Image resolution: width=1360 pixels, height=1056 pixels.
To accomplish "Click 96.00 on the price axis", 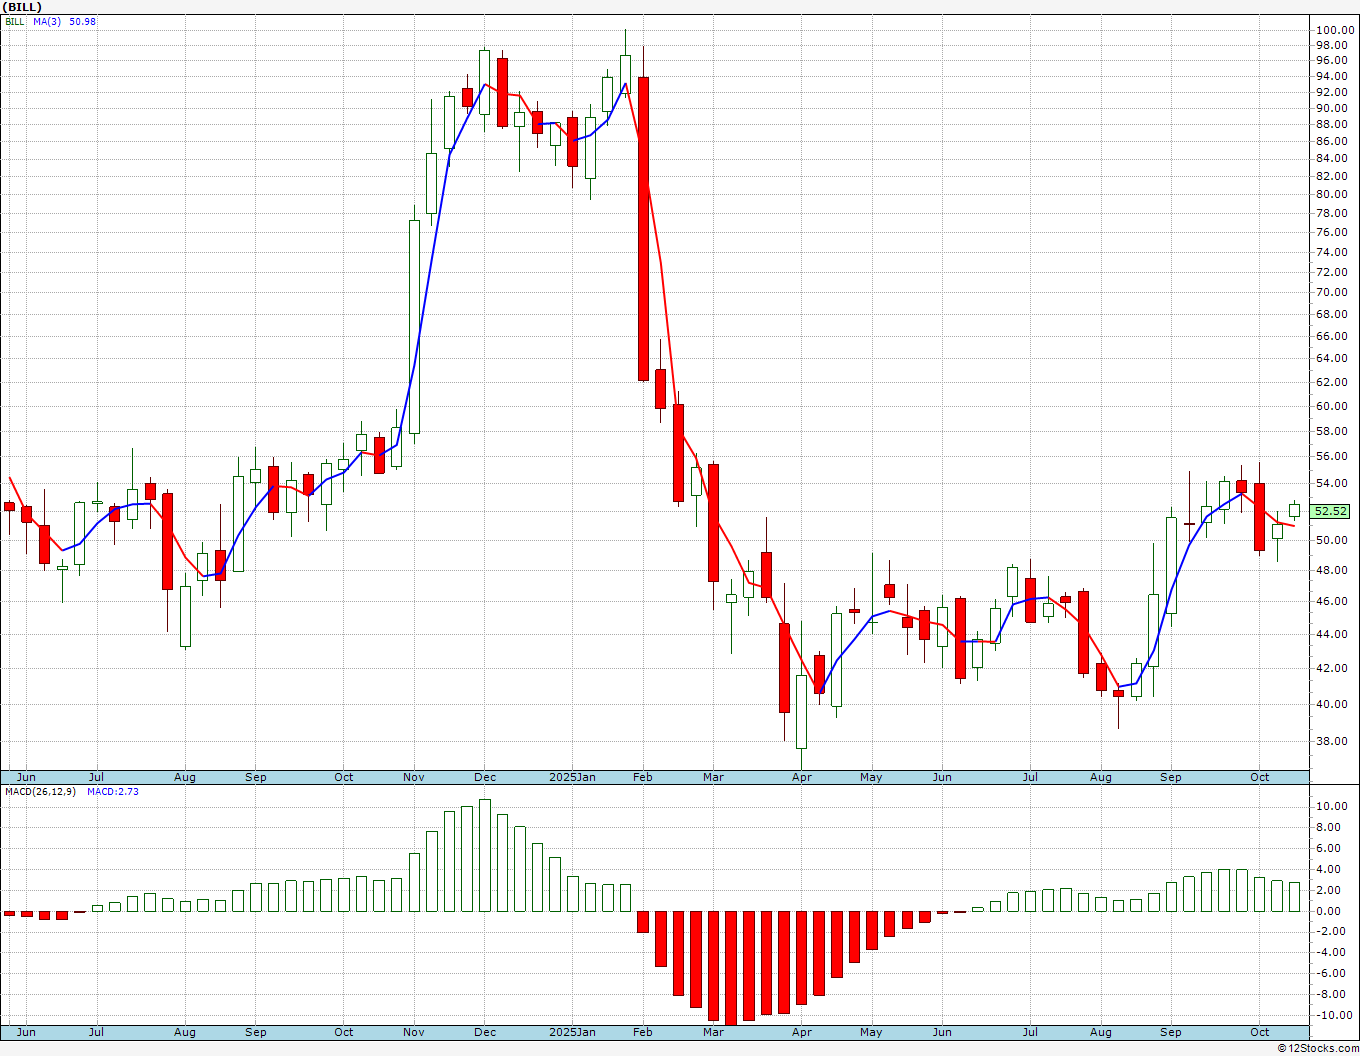I will pos(1334,60).
